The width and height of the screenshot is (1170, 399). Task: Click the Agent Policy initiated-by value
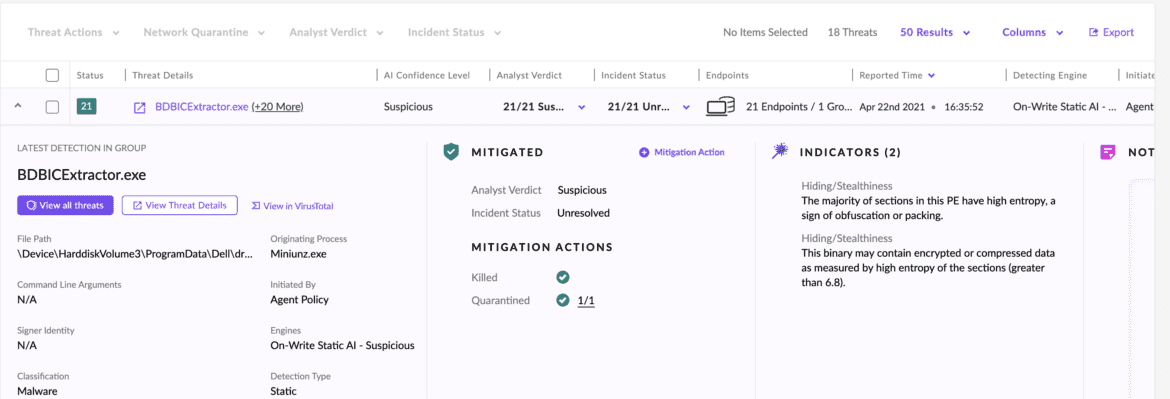[x=299, y=300]
